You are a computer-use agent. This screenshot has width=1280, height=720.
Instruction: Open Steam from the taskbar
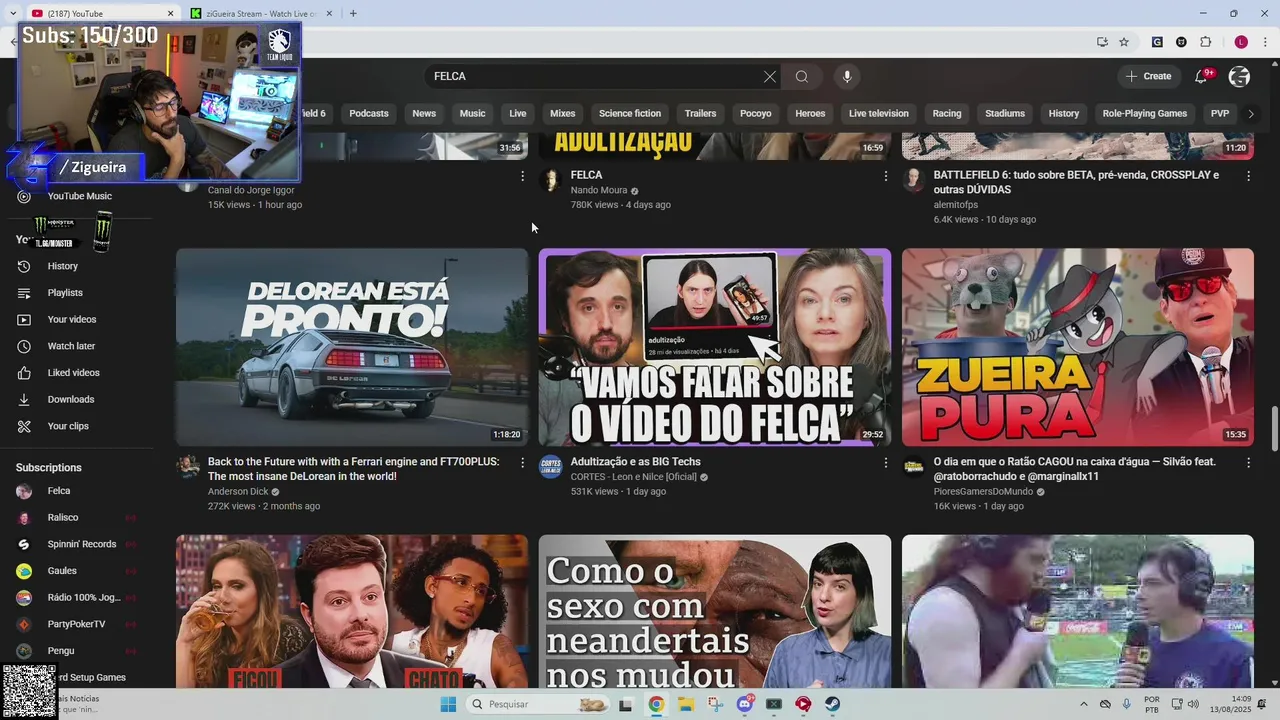click(832, 704)
